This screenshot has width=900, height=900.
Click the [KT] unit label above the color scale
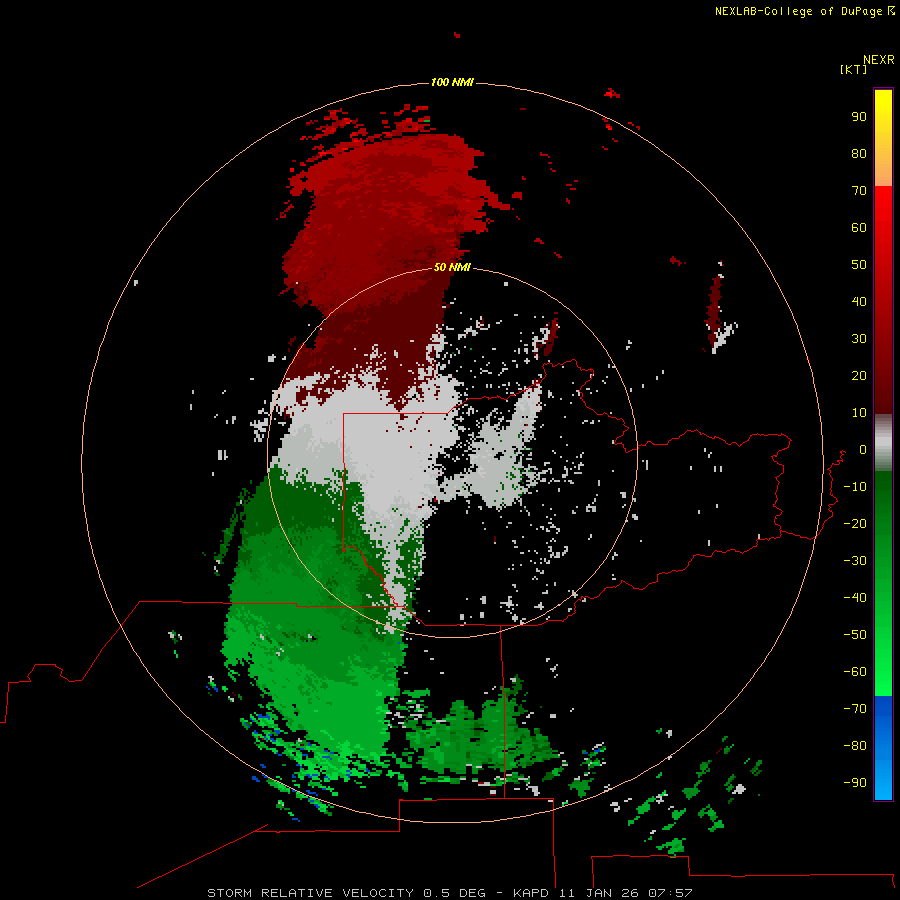[853, 69]
